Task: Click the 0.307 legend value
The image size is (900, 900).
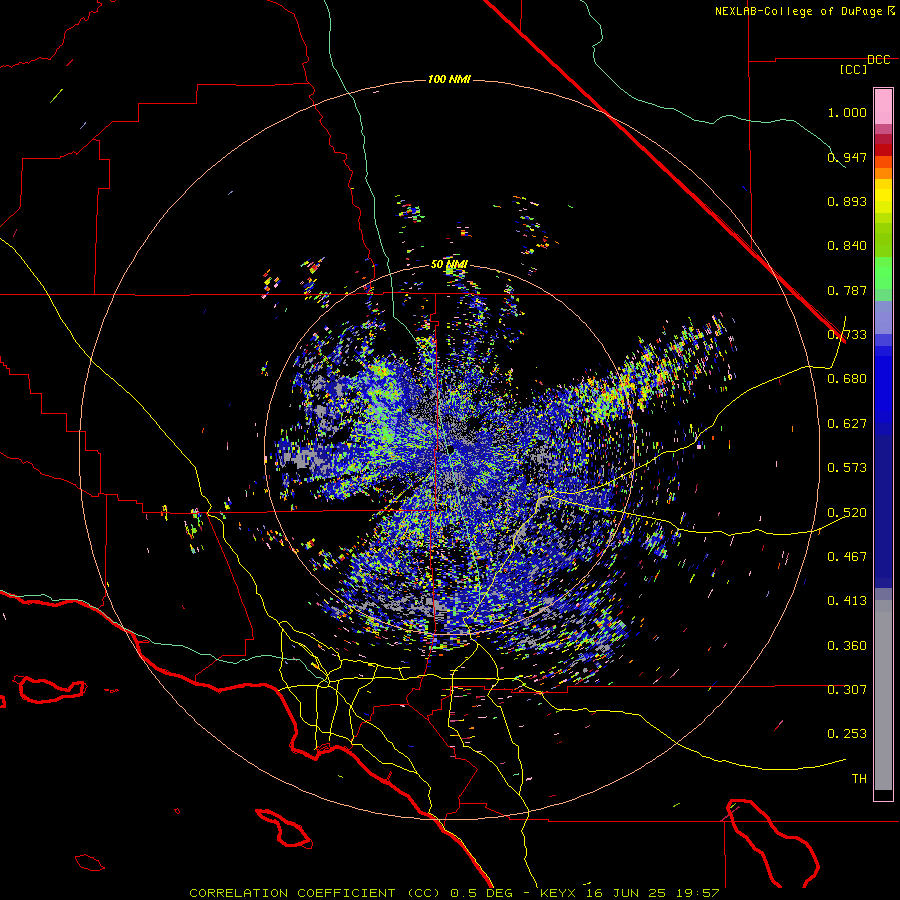Action: coord(847,690)
